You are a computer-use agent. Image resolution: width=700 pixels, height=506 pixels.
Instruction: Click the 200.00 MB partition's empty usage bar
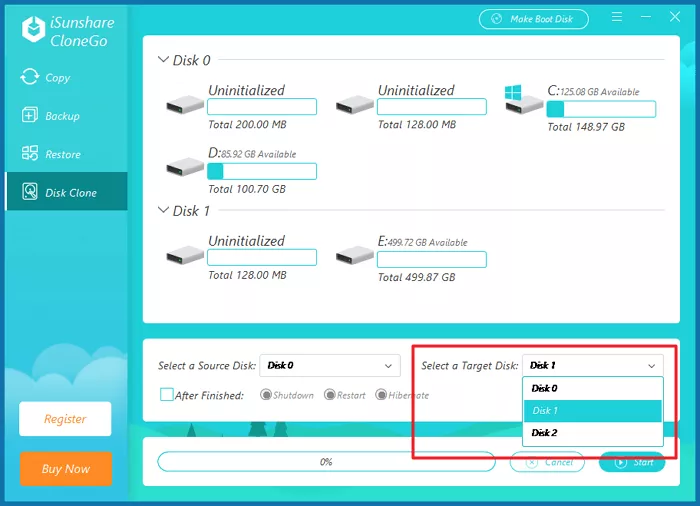click(x=262, y=107)
